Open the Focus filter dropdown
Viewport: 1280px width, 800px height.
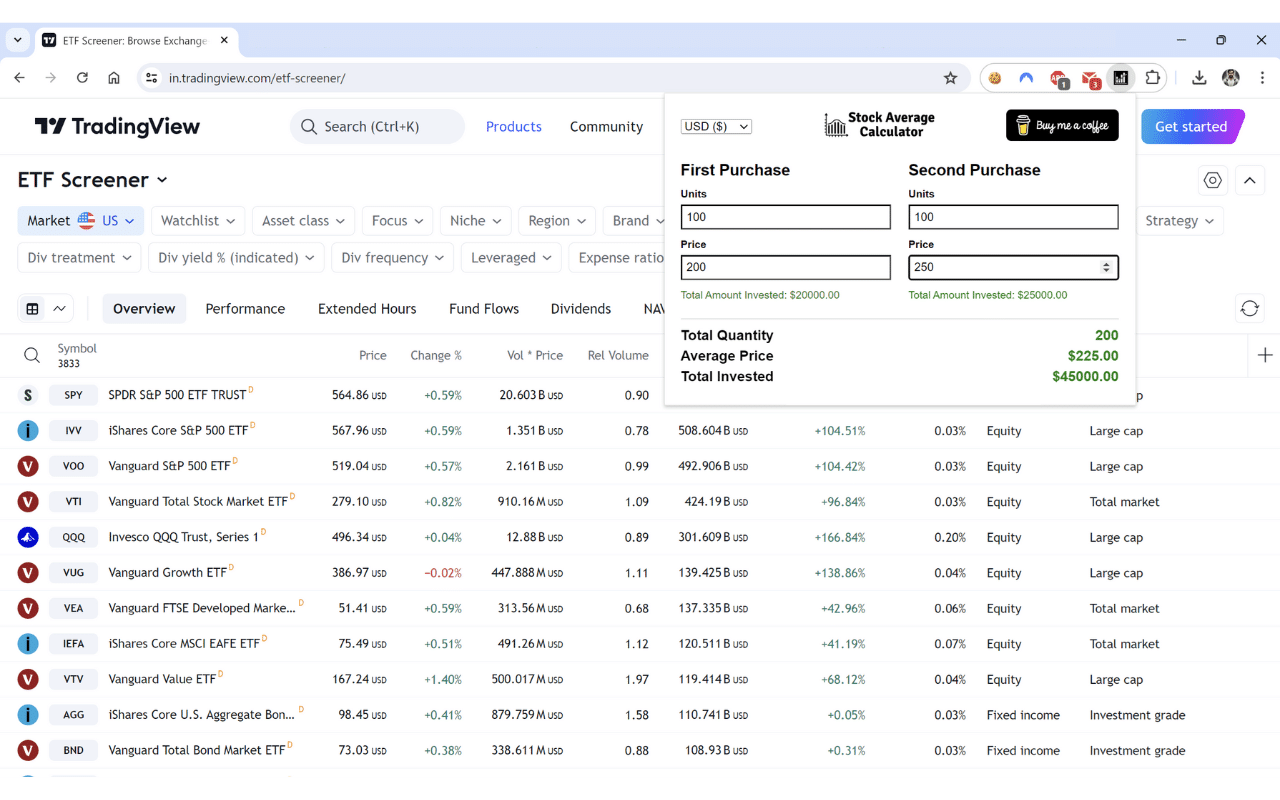point(397,221)
